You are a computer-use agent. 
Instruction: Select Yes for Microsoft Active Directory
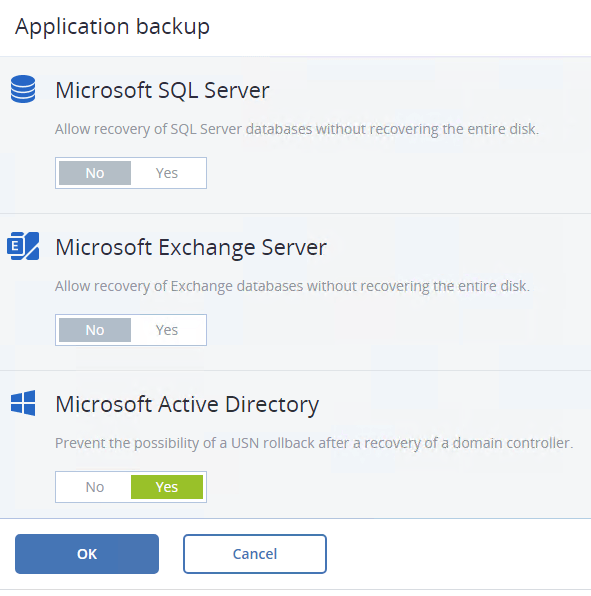pyautogui.click(x=167, y=487)
